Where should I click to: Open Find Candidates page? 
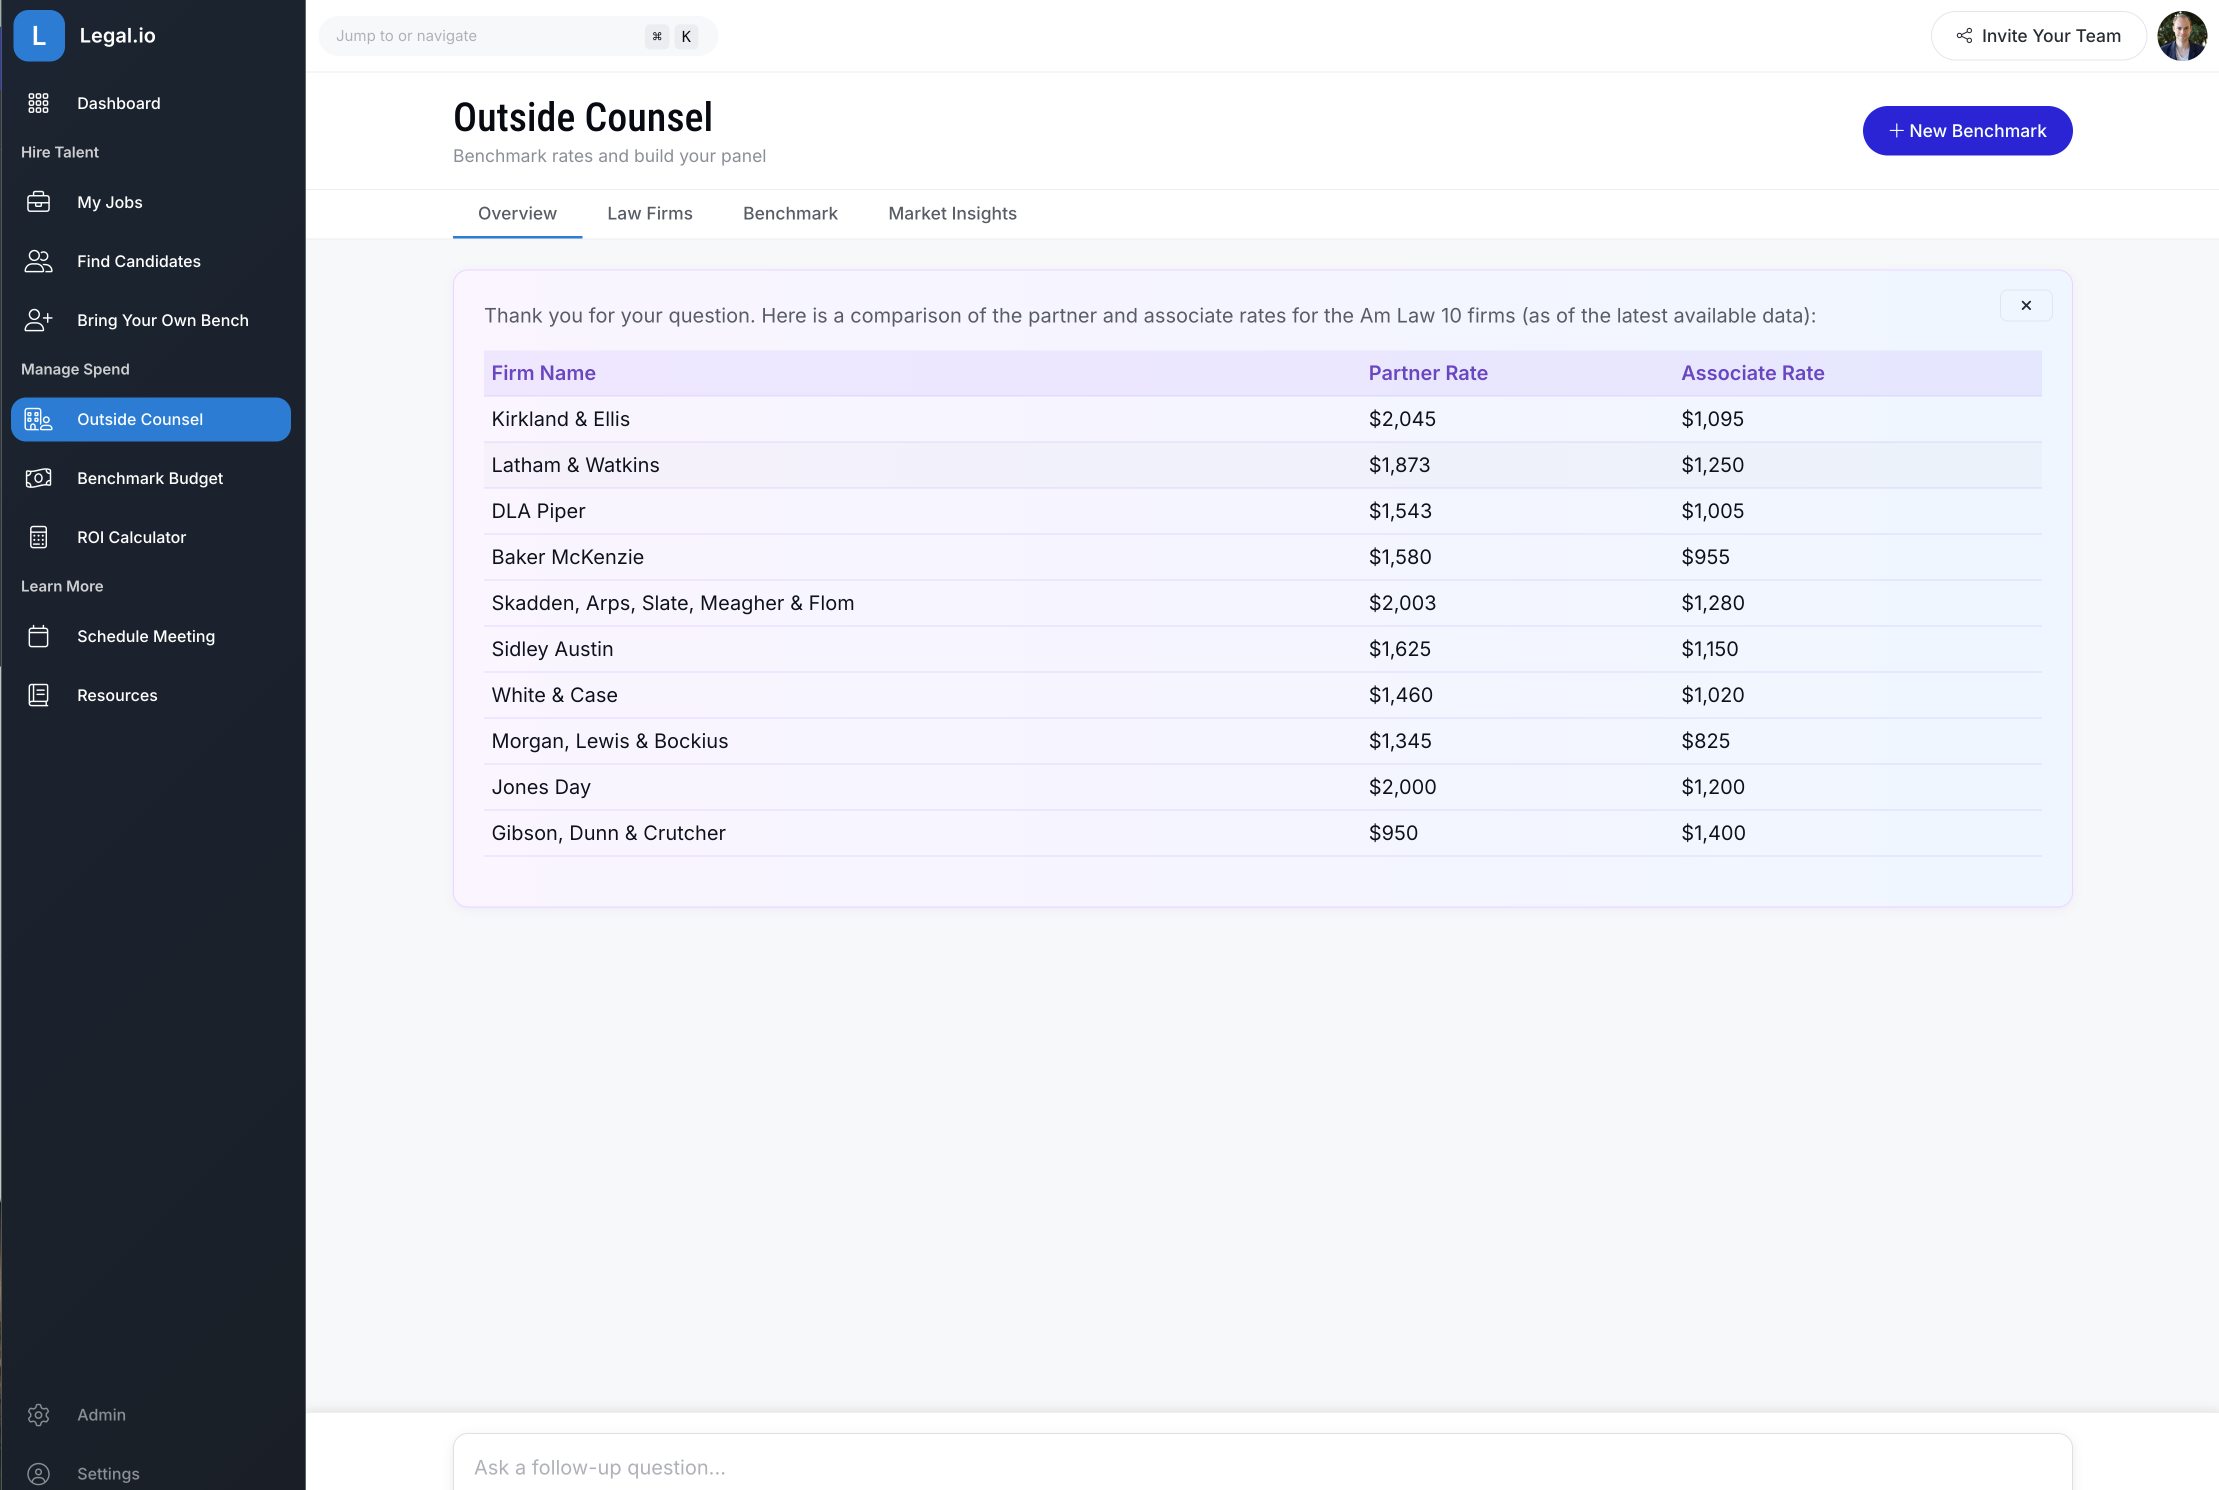click(x=151, y=261)
